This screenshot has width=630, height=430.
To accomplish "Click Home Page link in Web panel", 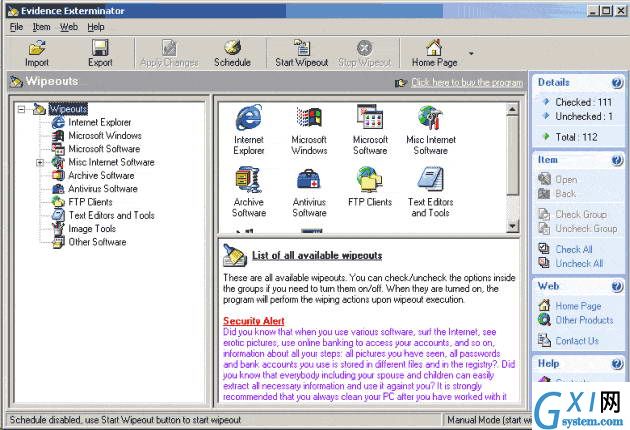I will 578,306.
